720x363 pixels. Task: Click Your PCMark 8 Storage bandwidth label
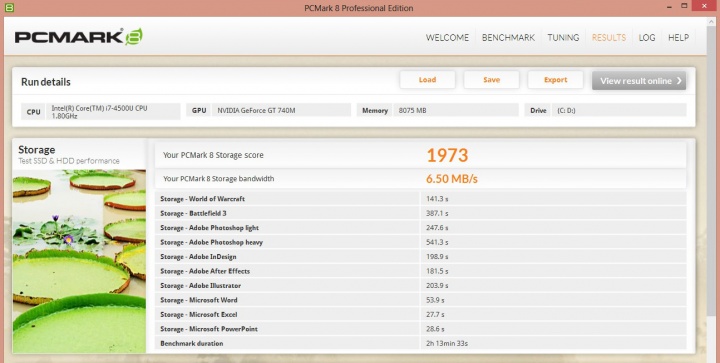(x=219, y=179)
